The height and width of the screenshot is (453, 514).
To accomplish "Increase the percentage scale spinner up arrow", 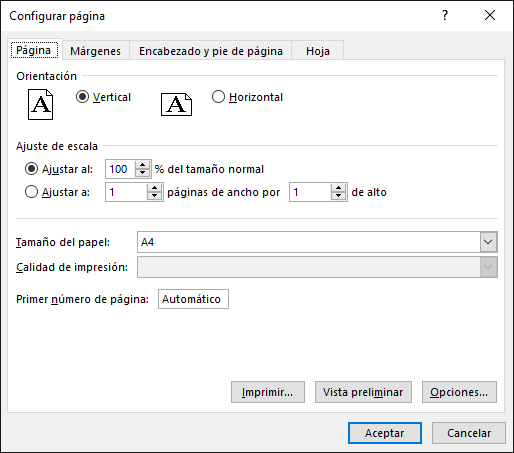I will (143, 165).
